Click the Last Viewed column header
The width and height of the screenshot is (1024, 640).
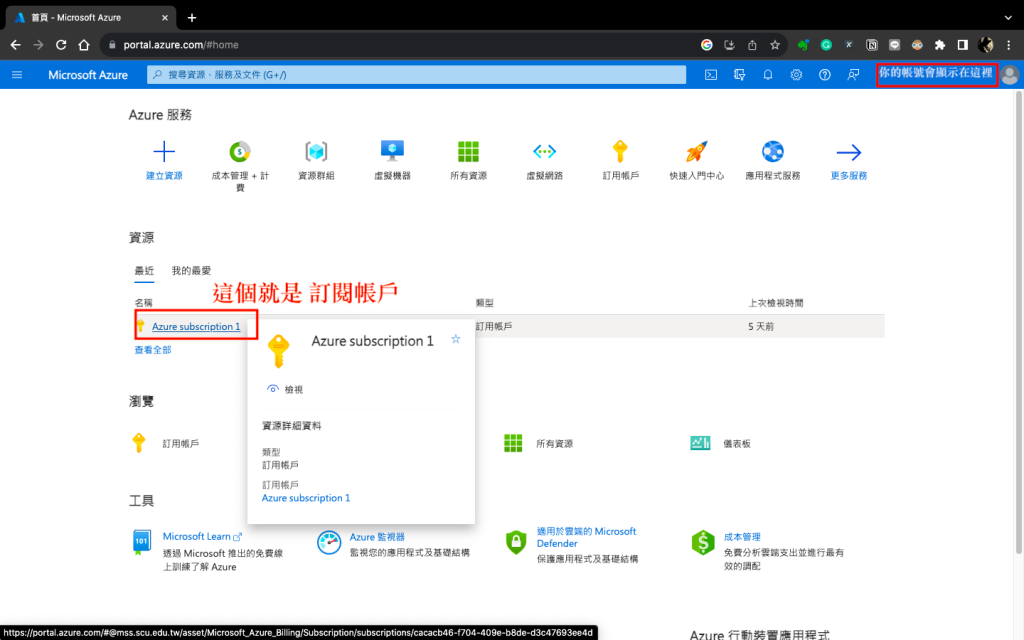(x=776, y=303)
